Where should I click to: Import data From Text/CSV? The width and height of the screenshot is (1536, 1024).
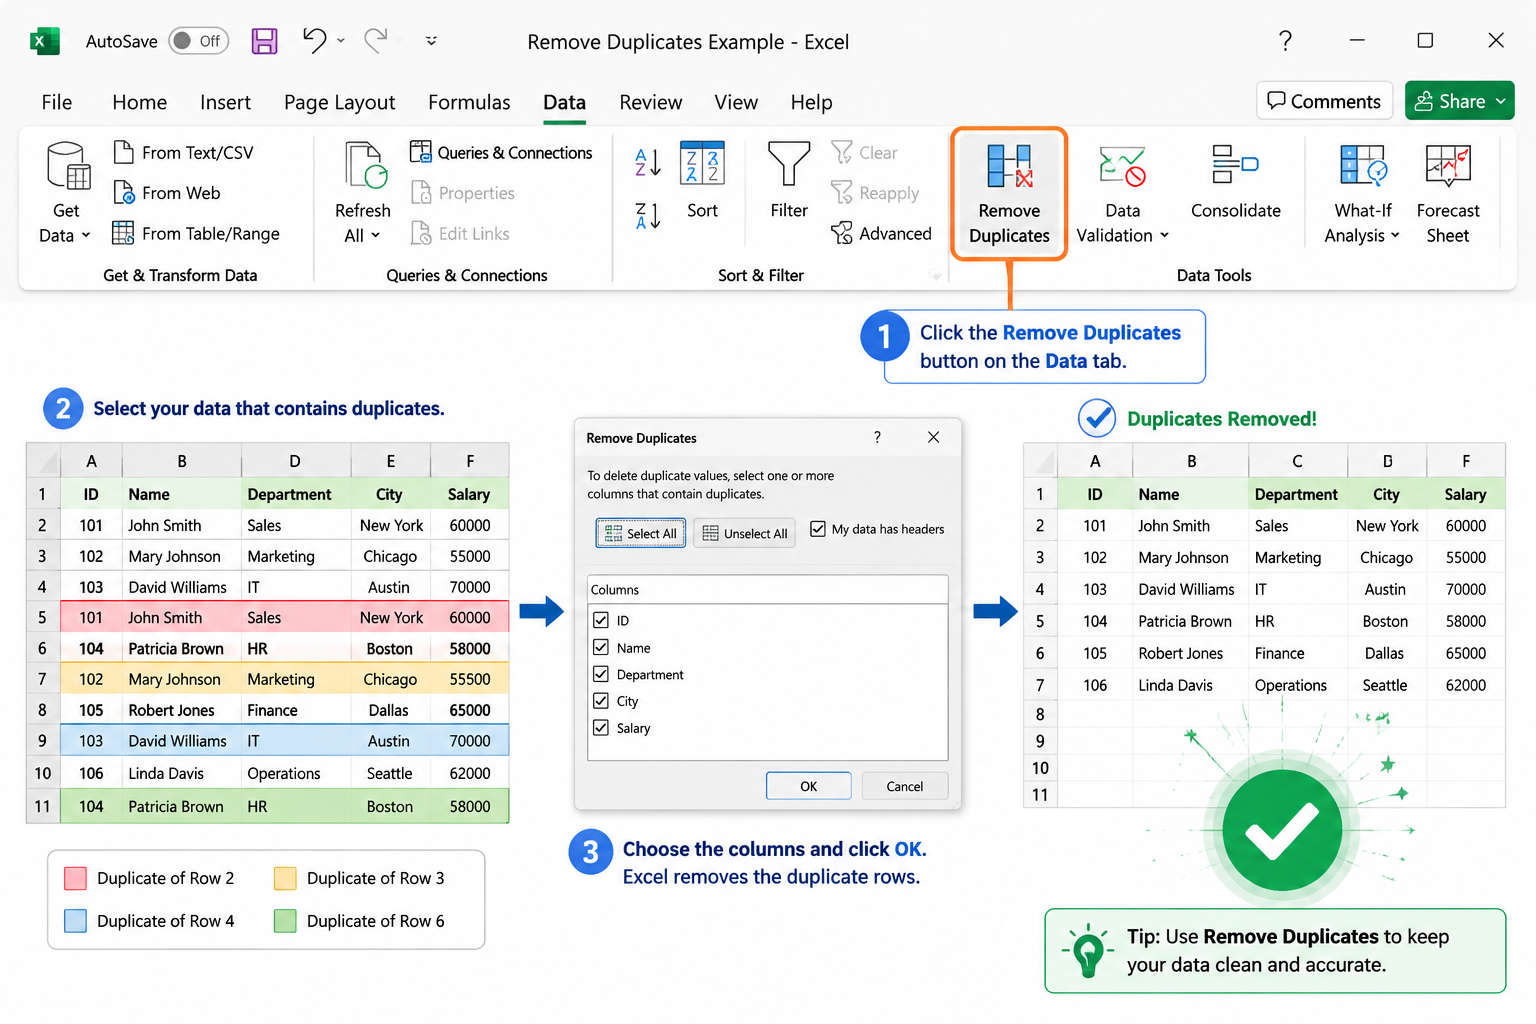point(184,152)
